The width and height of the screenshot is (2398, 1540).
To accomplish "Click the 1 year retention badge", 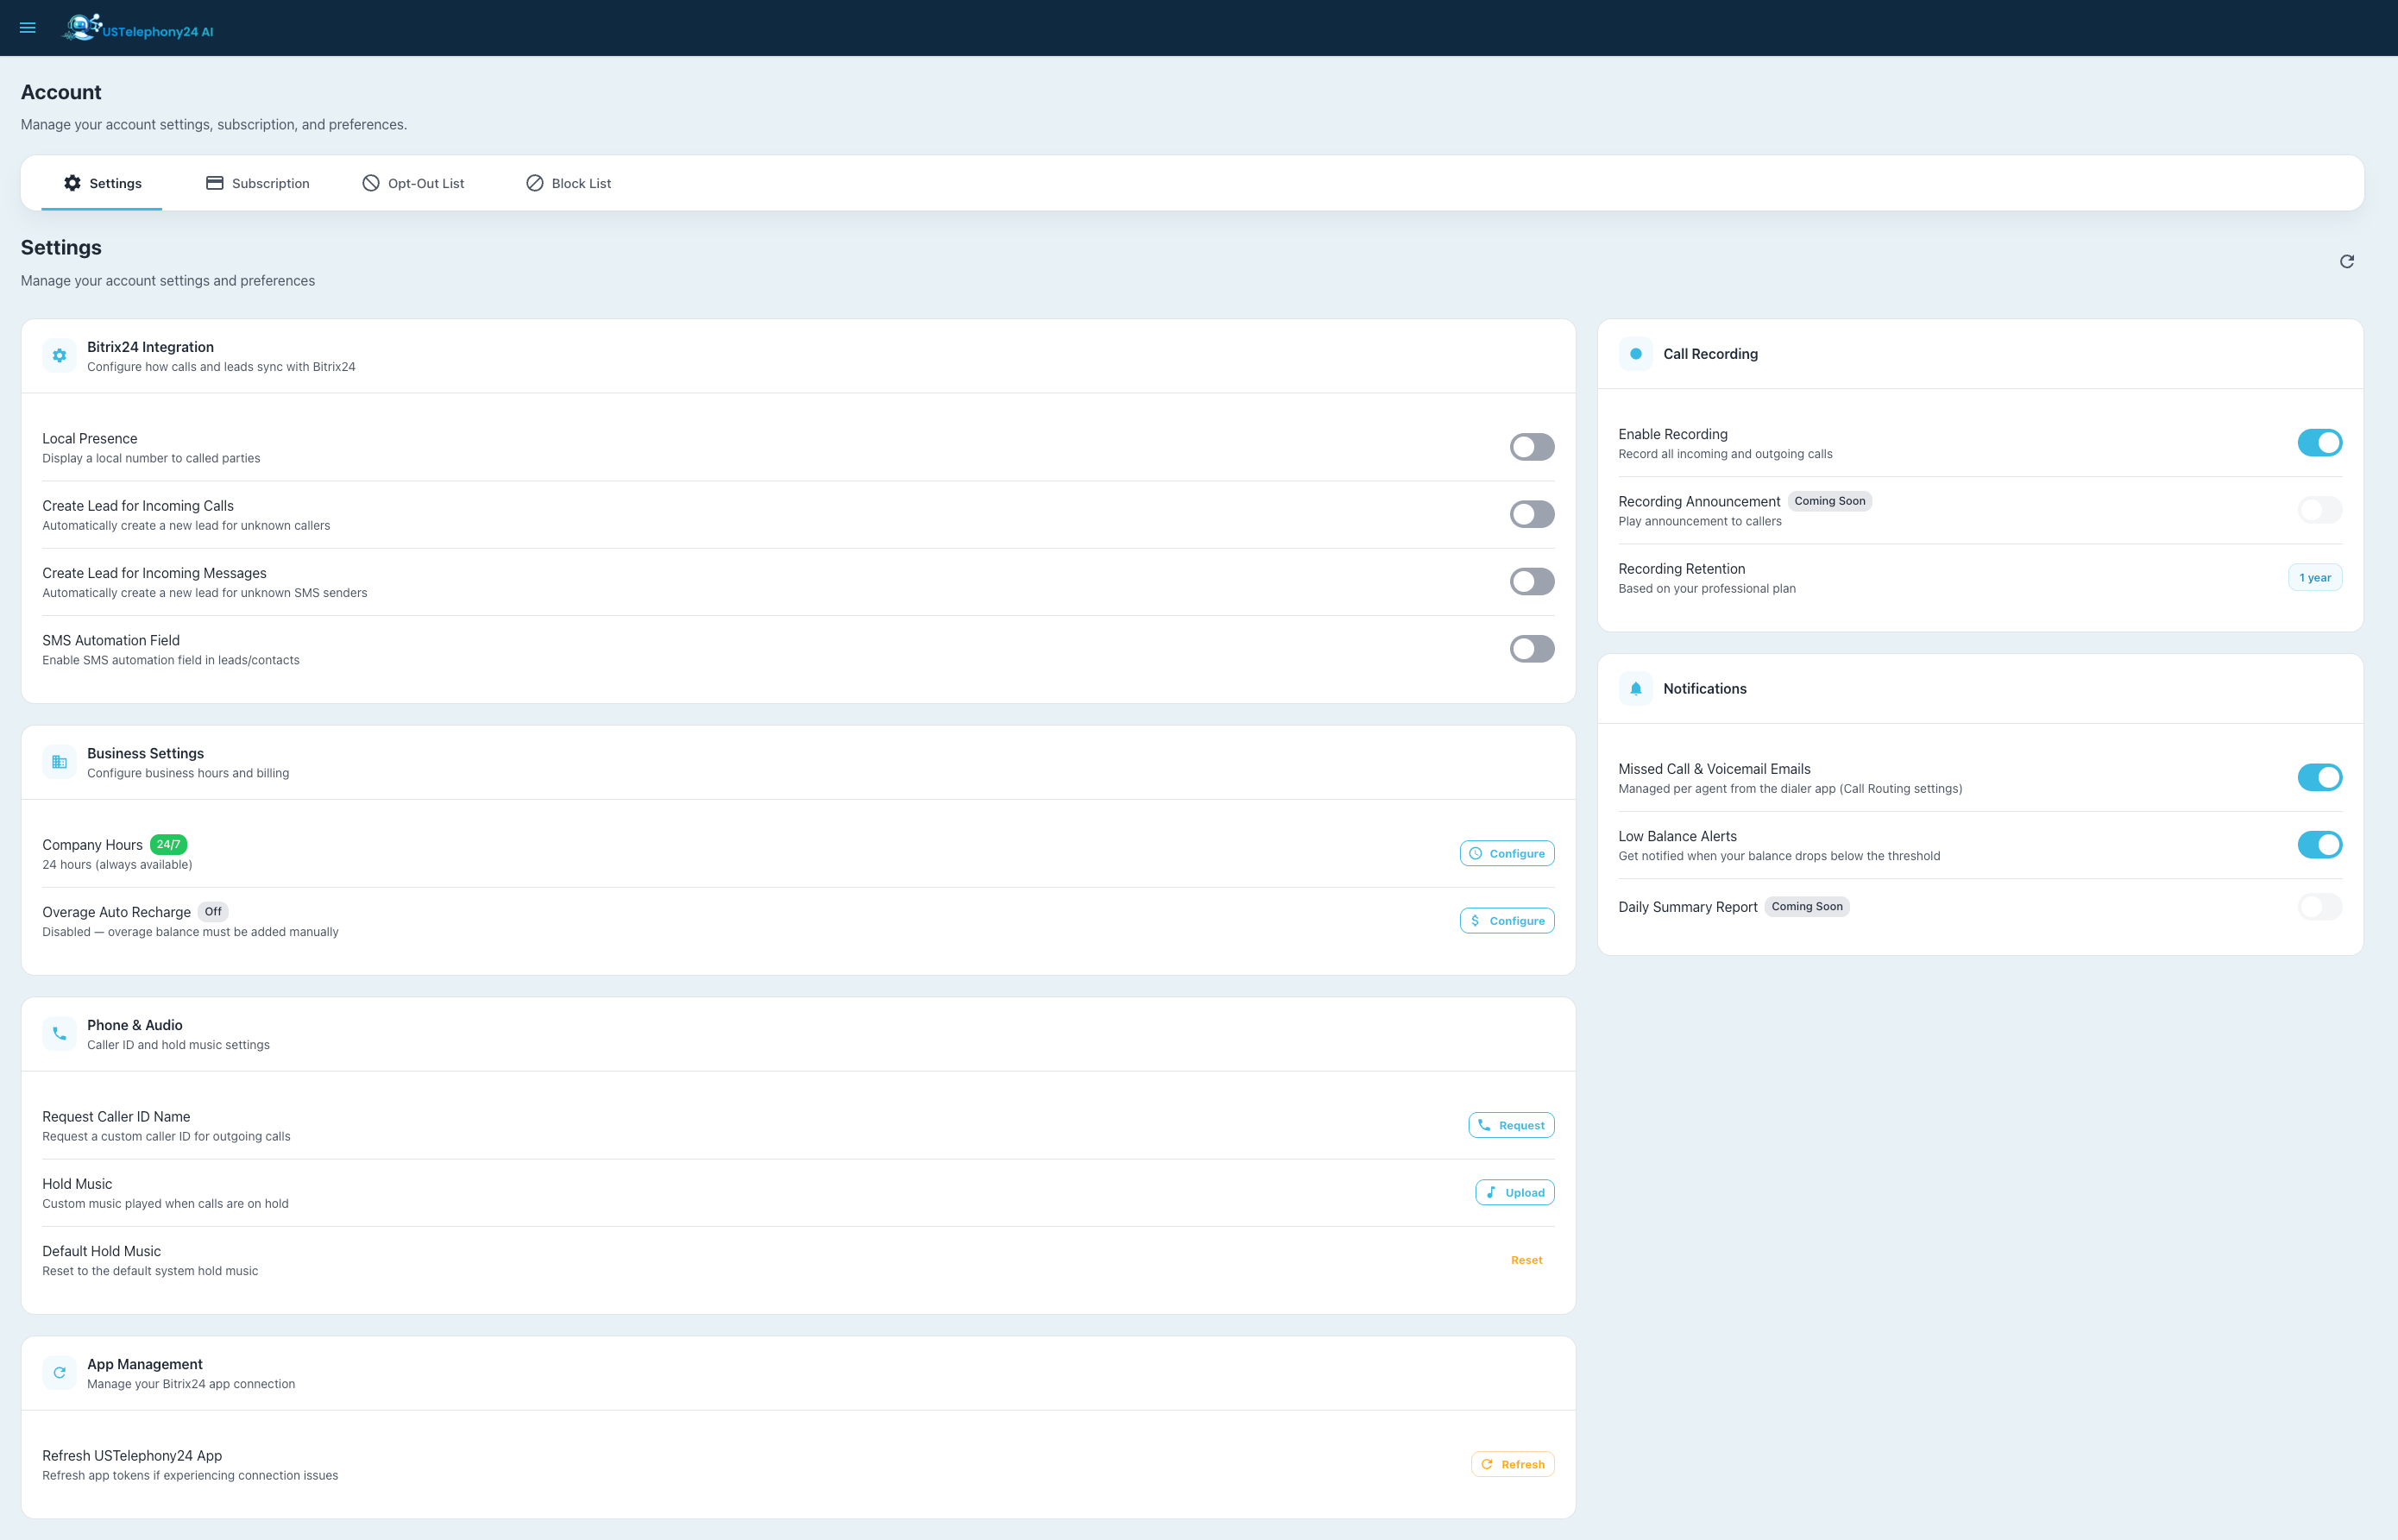I will (x=2314, y=578).
